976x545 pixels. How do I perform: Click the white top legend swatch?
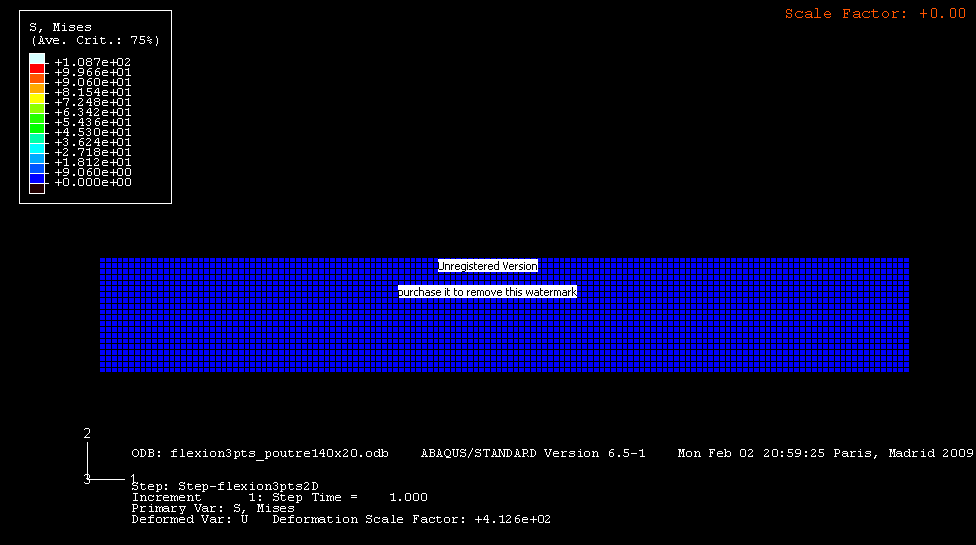pos(37,60)
